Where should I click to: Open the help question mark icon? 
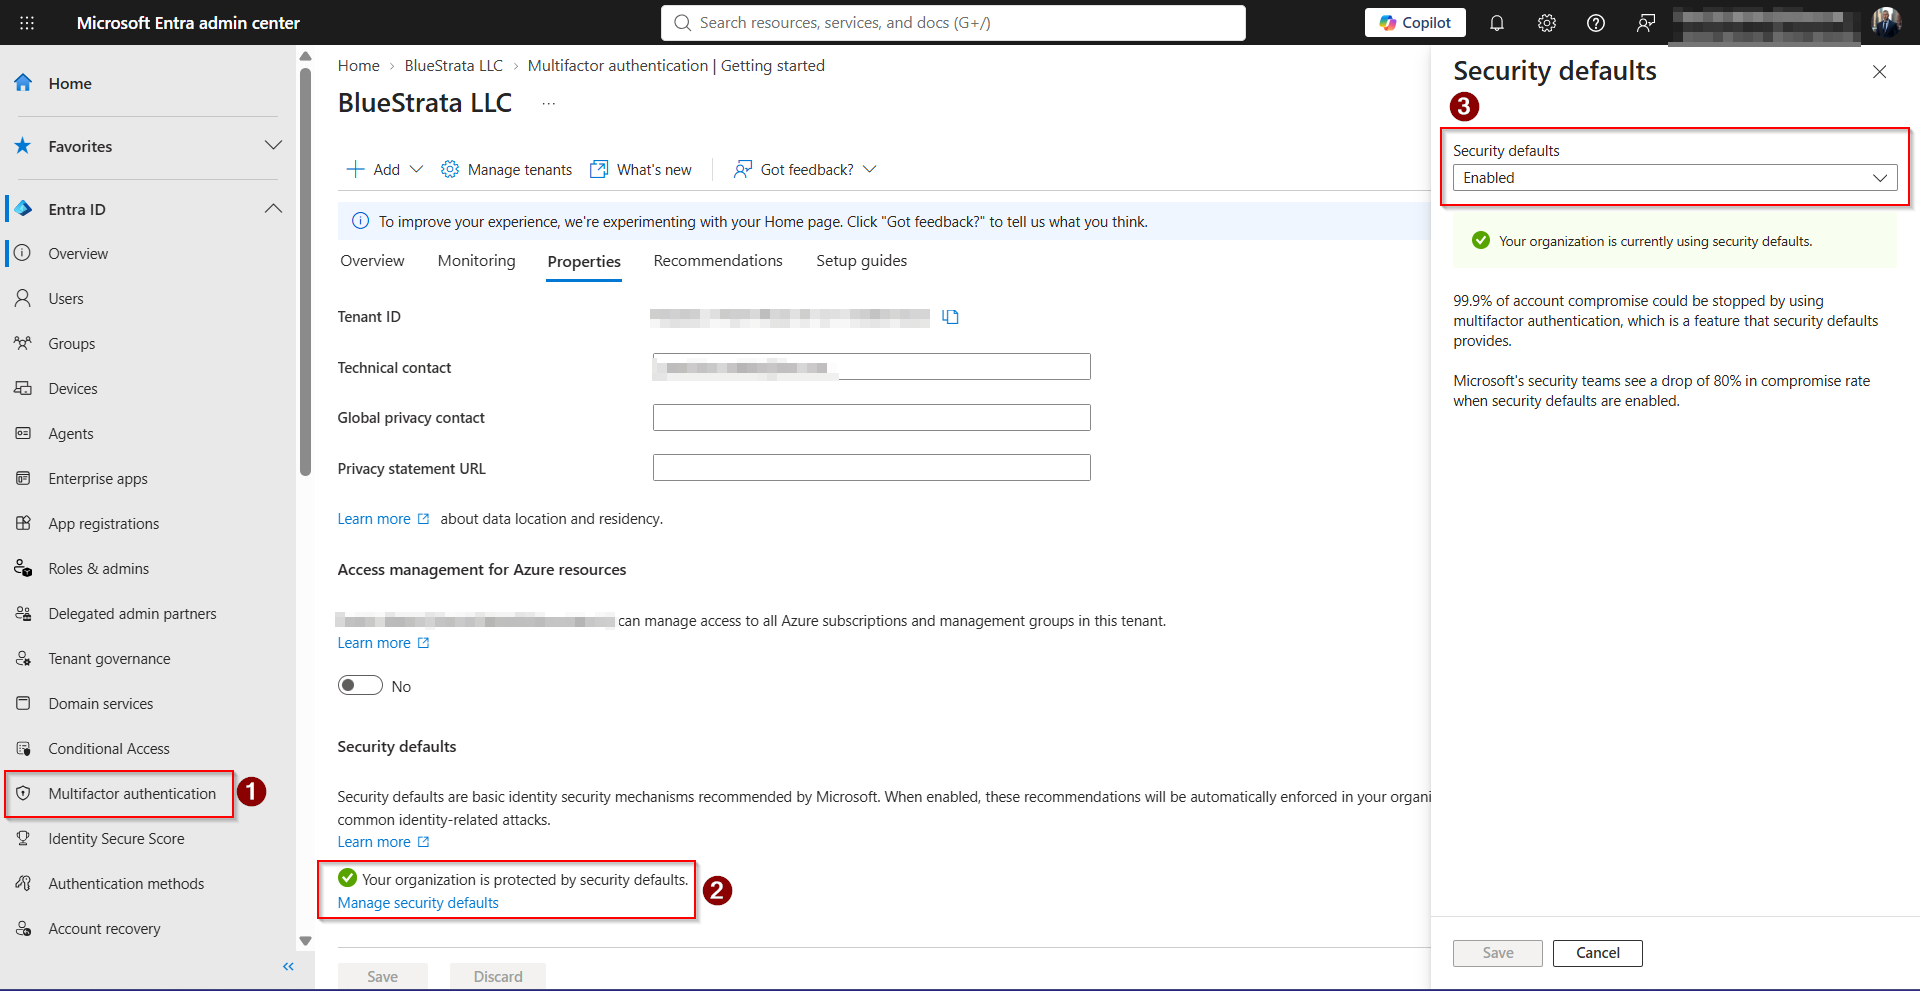tap(1596, 23)
